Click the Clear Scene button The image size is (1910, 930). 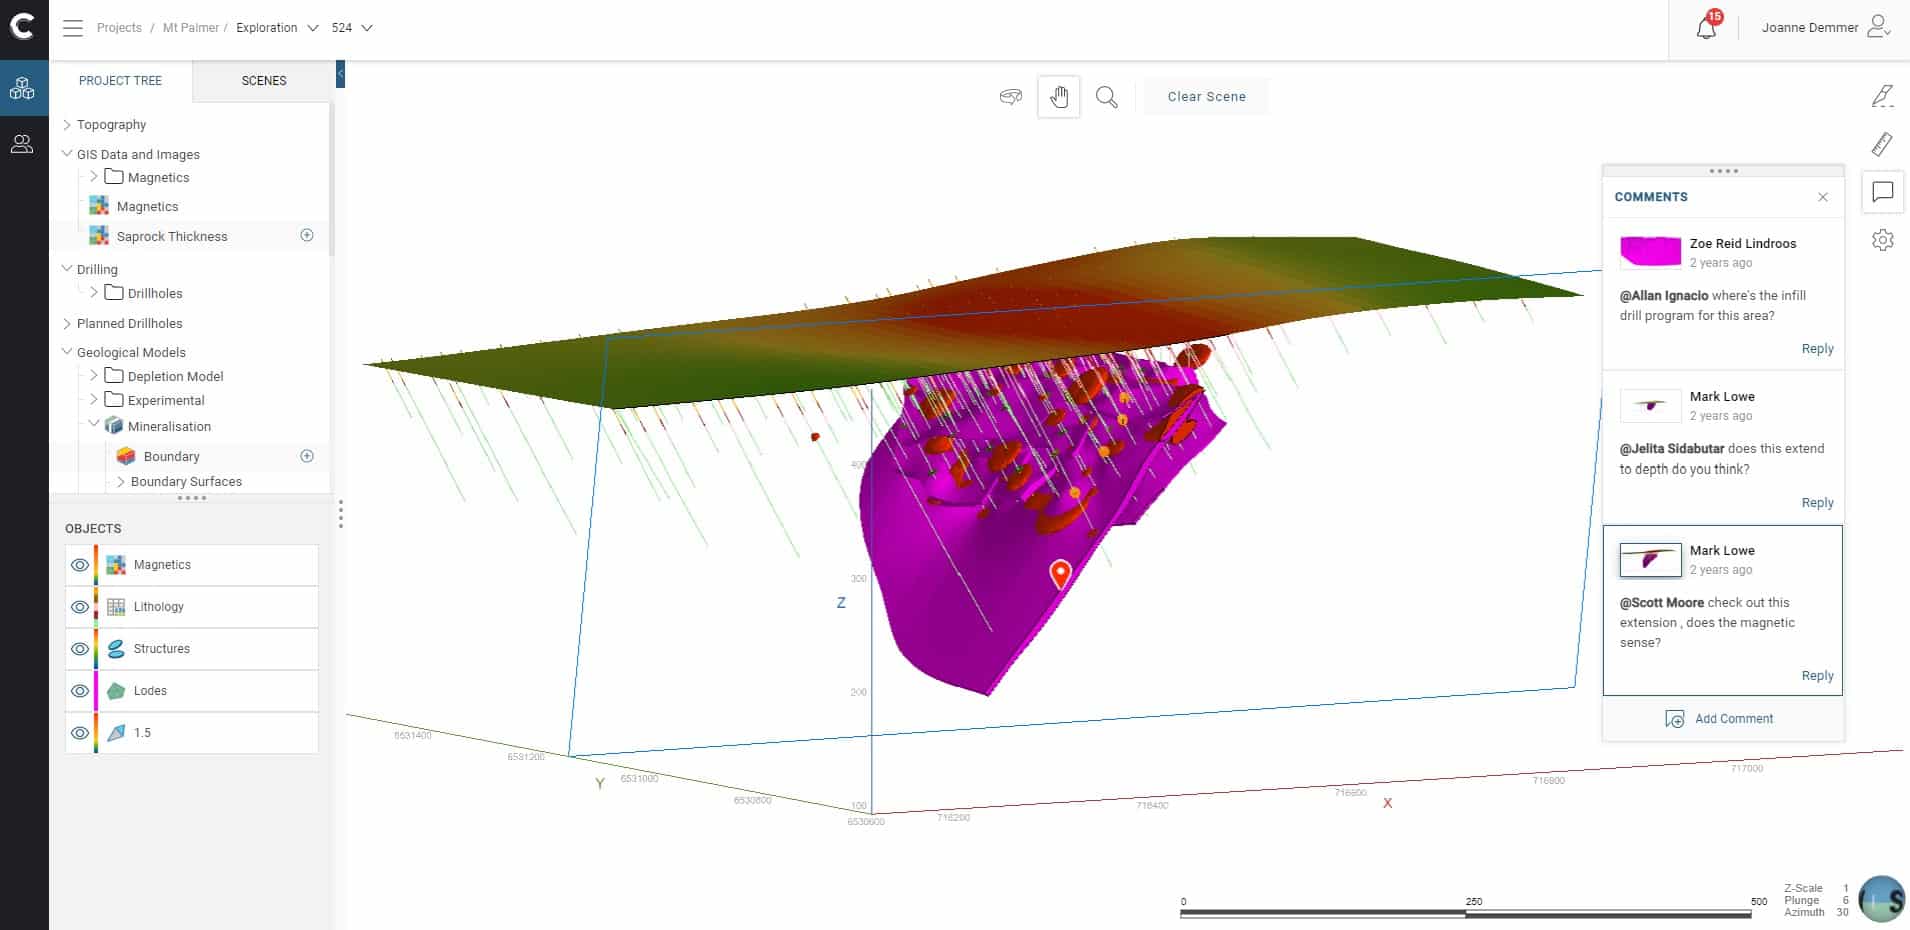[x=1206, y=97]
